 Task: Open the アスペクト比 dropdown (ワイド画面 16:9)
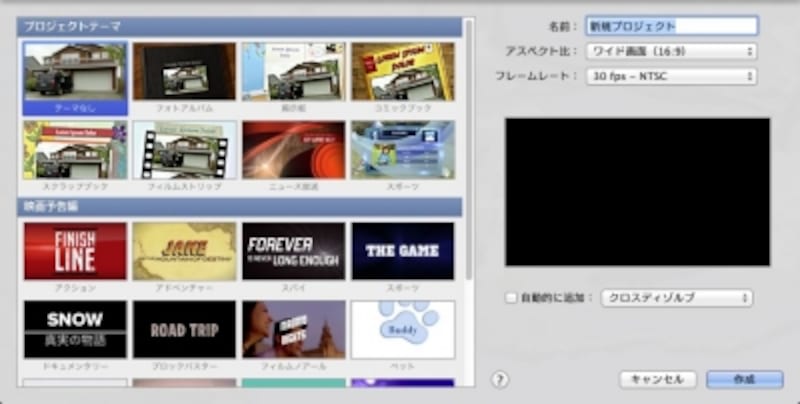tap(671, 52)
